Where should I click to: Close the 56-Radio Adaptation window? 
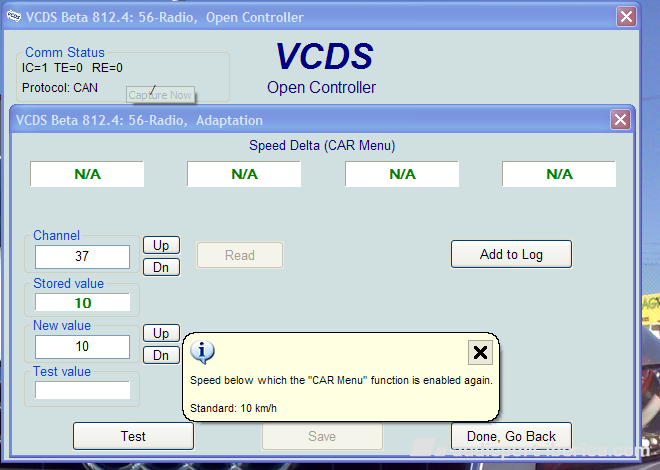point(620,120)
